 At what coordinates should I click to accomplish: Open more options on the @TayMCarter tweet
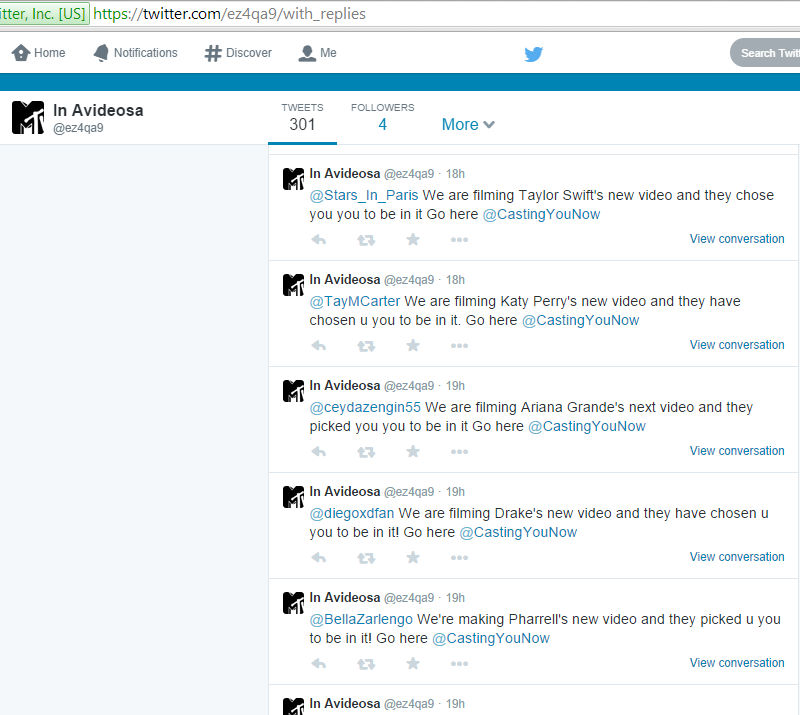coord(459,346)
